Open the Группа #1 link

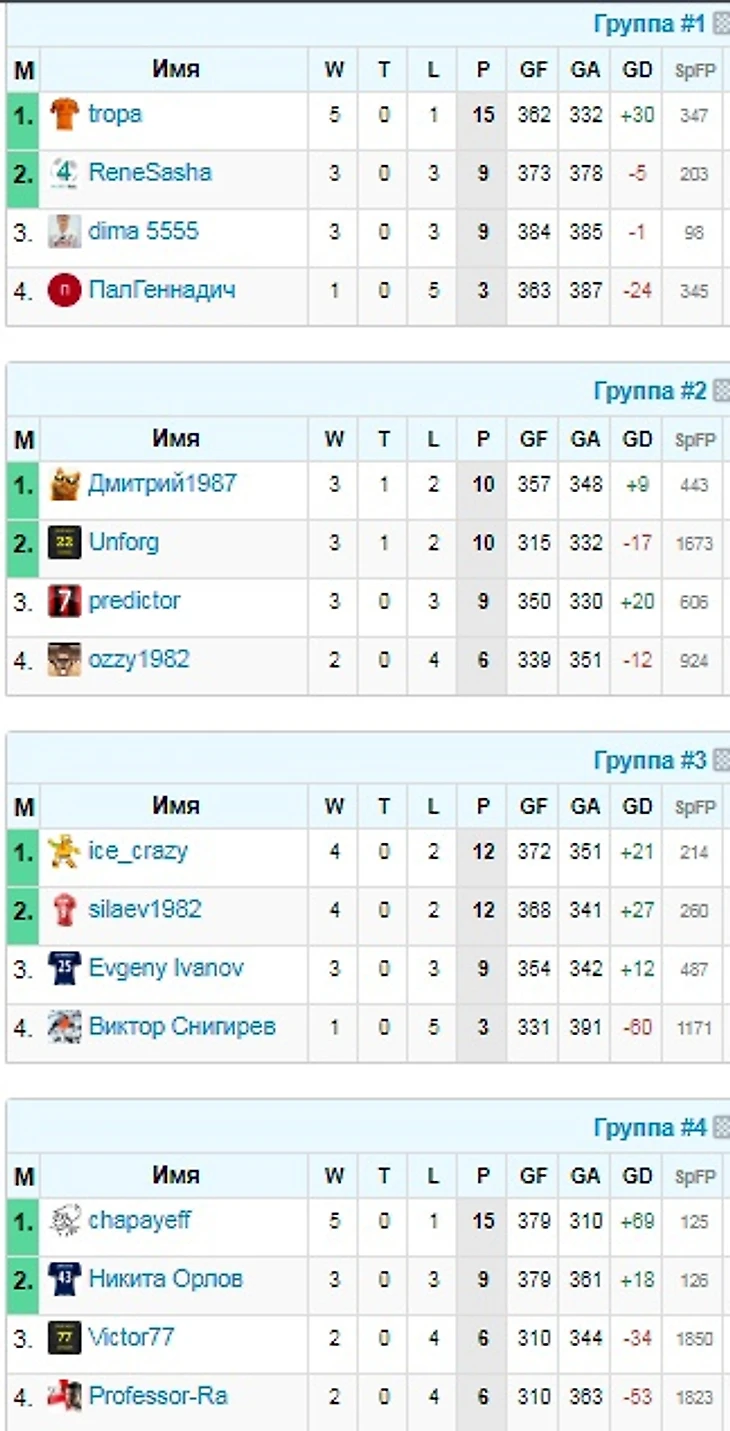[650, 24]
